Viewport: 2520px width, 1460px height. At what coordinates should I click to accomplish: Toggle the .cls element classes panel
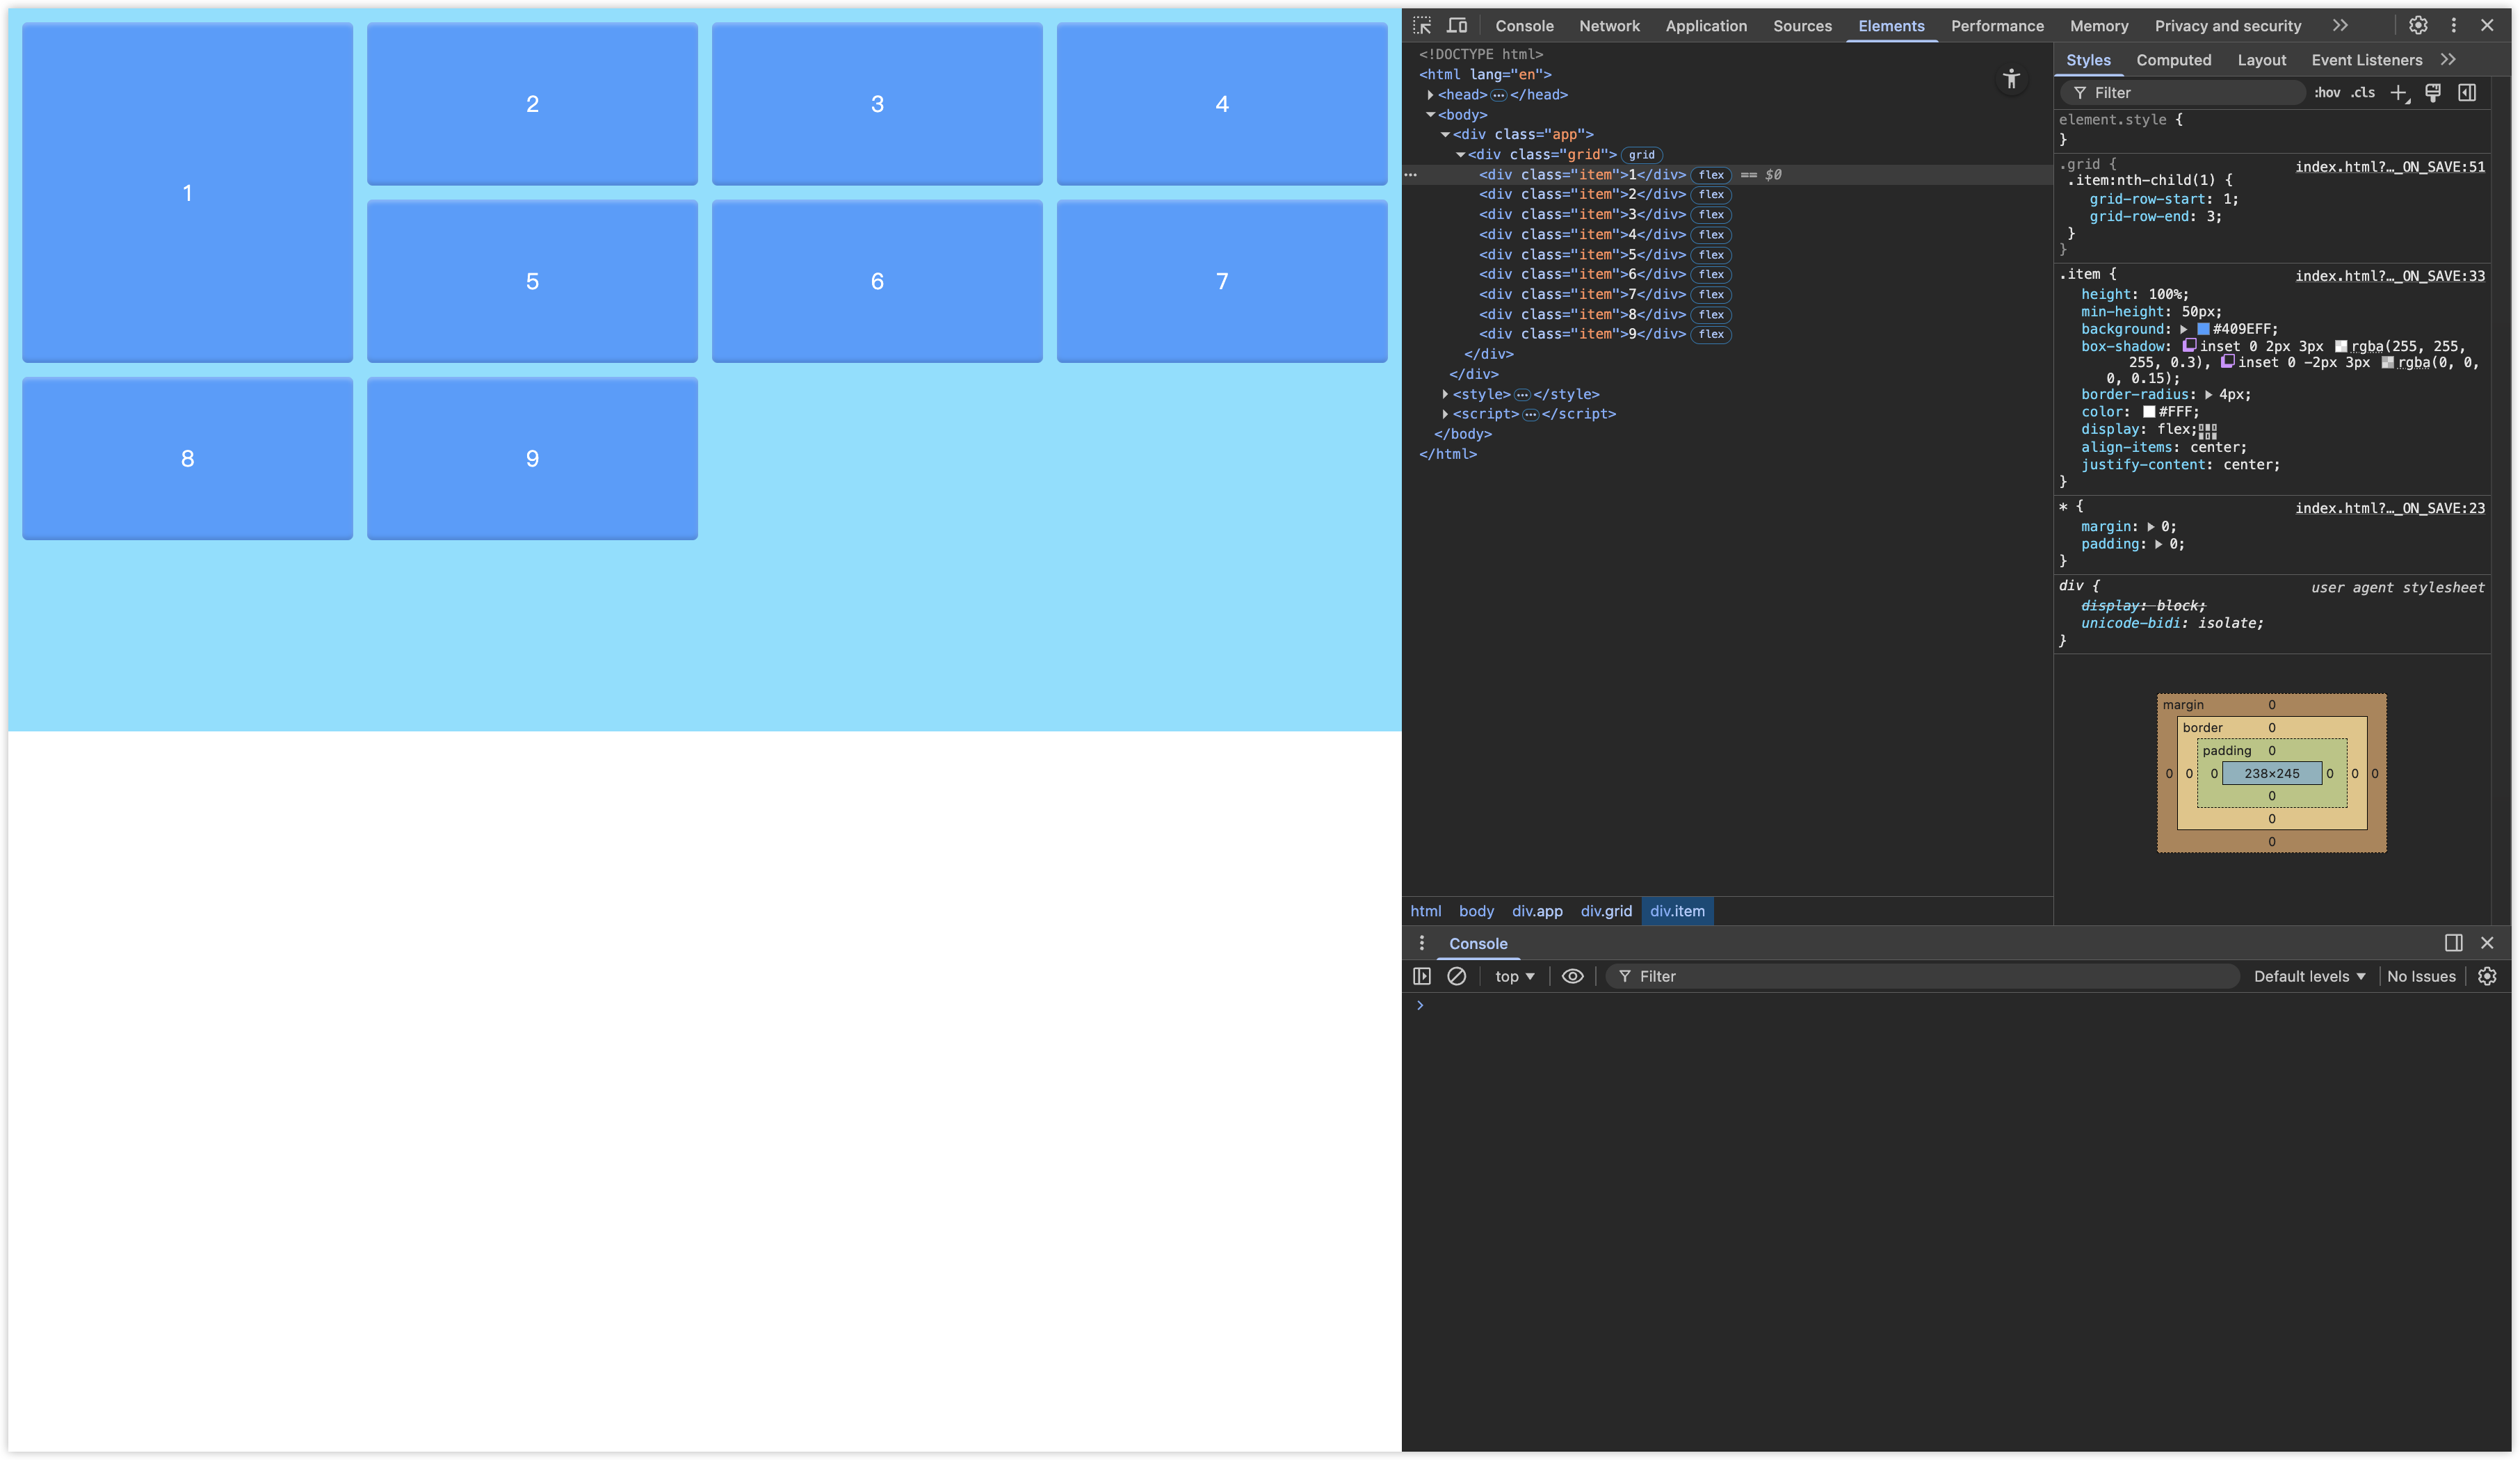(2362, 93)
